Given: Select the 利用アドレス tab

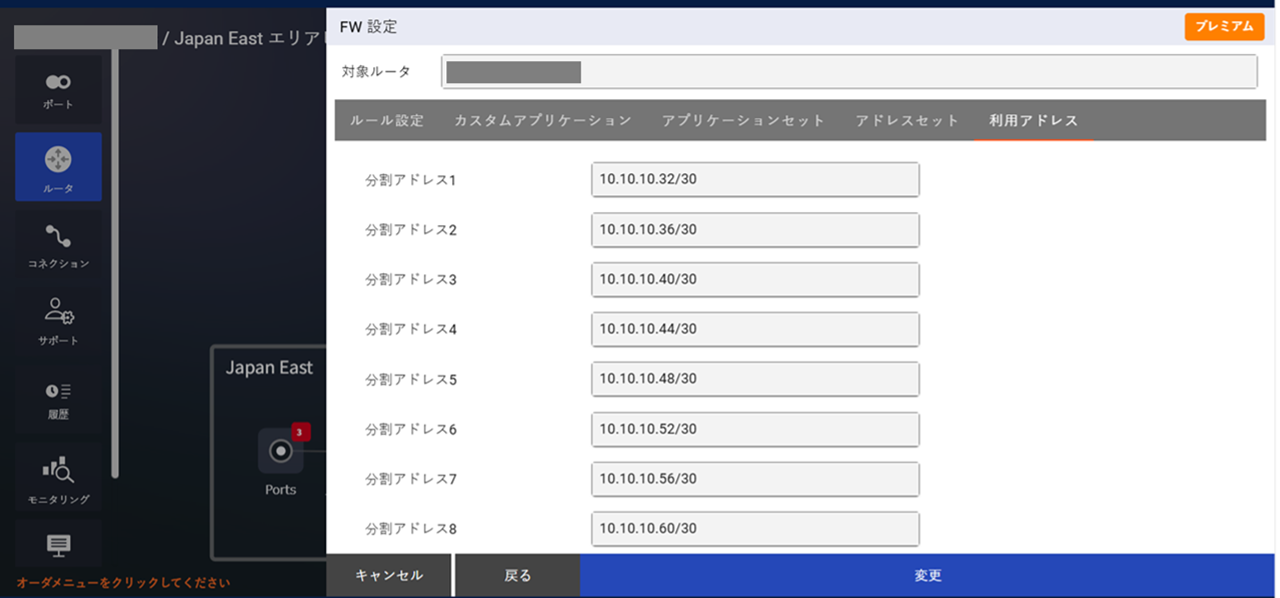Looking at the screenshot, I should click(1034, 120).
